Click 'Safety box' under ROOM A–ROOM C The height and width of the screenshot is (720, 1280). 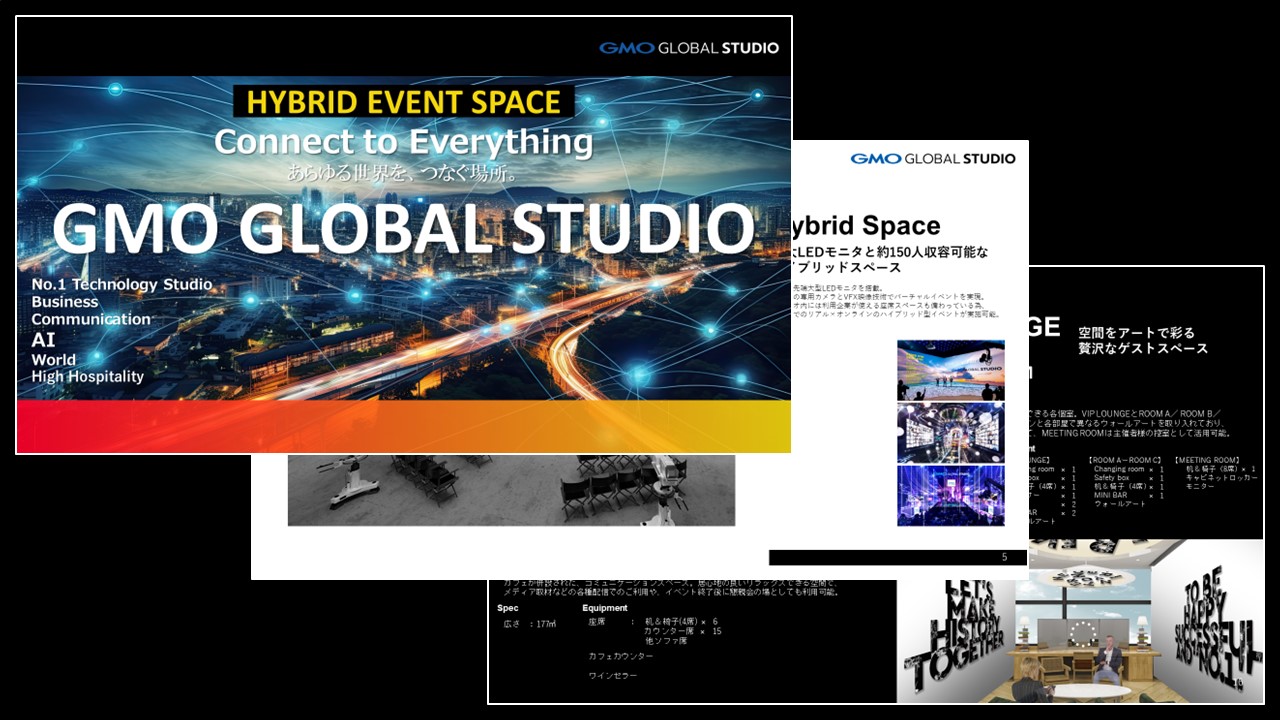coord(1113,478)
